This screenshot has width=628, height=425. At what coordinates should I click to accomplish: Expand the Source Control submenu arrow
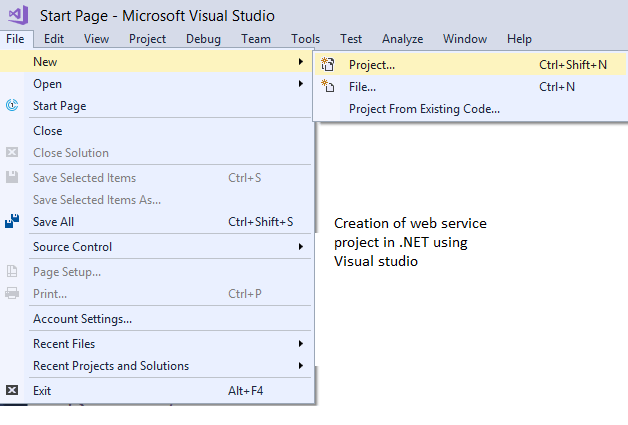[300, 247]
